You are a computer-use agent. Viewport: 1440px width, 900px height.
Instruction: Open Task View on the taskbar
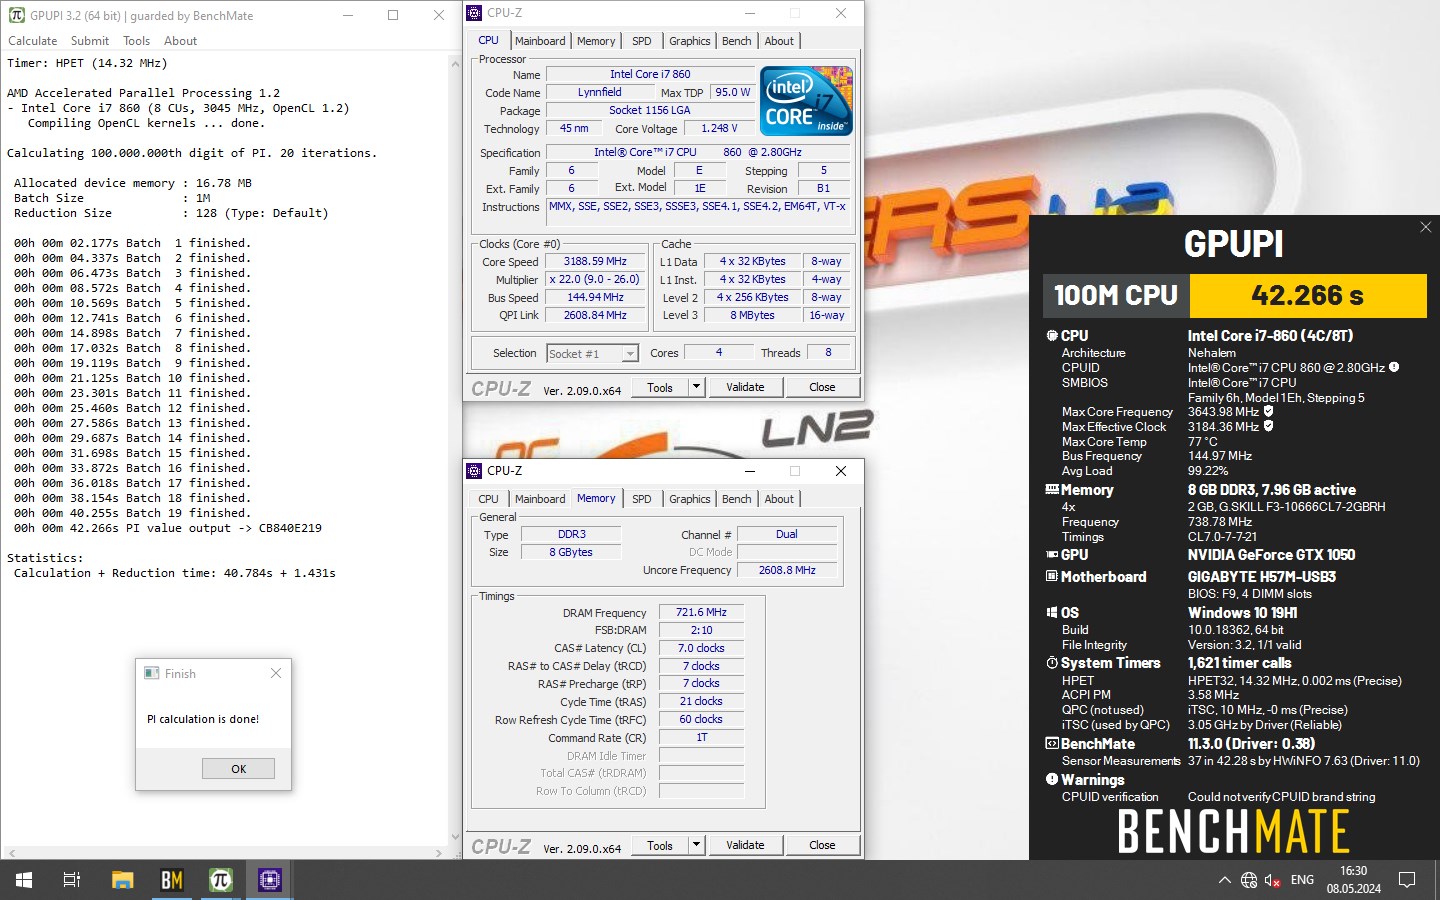72,880
